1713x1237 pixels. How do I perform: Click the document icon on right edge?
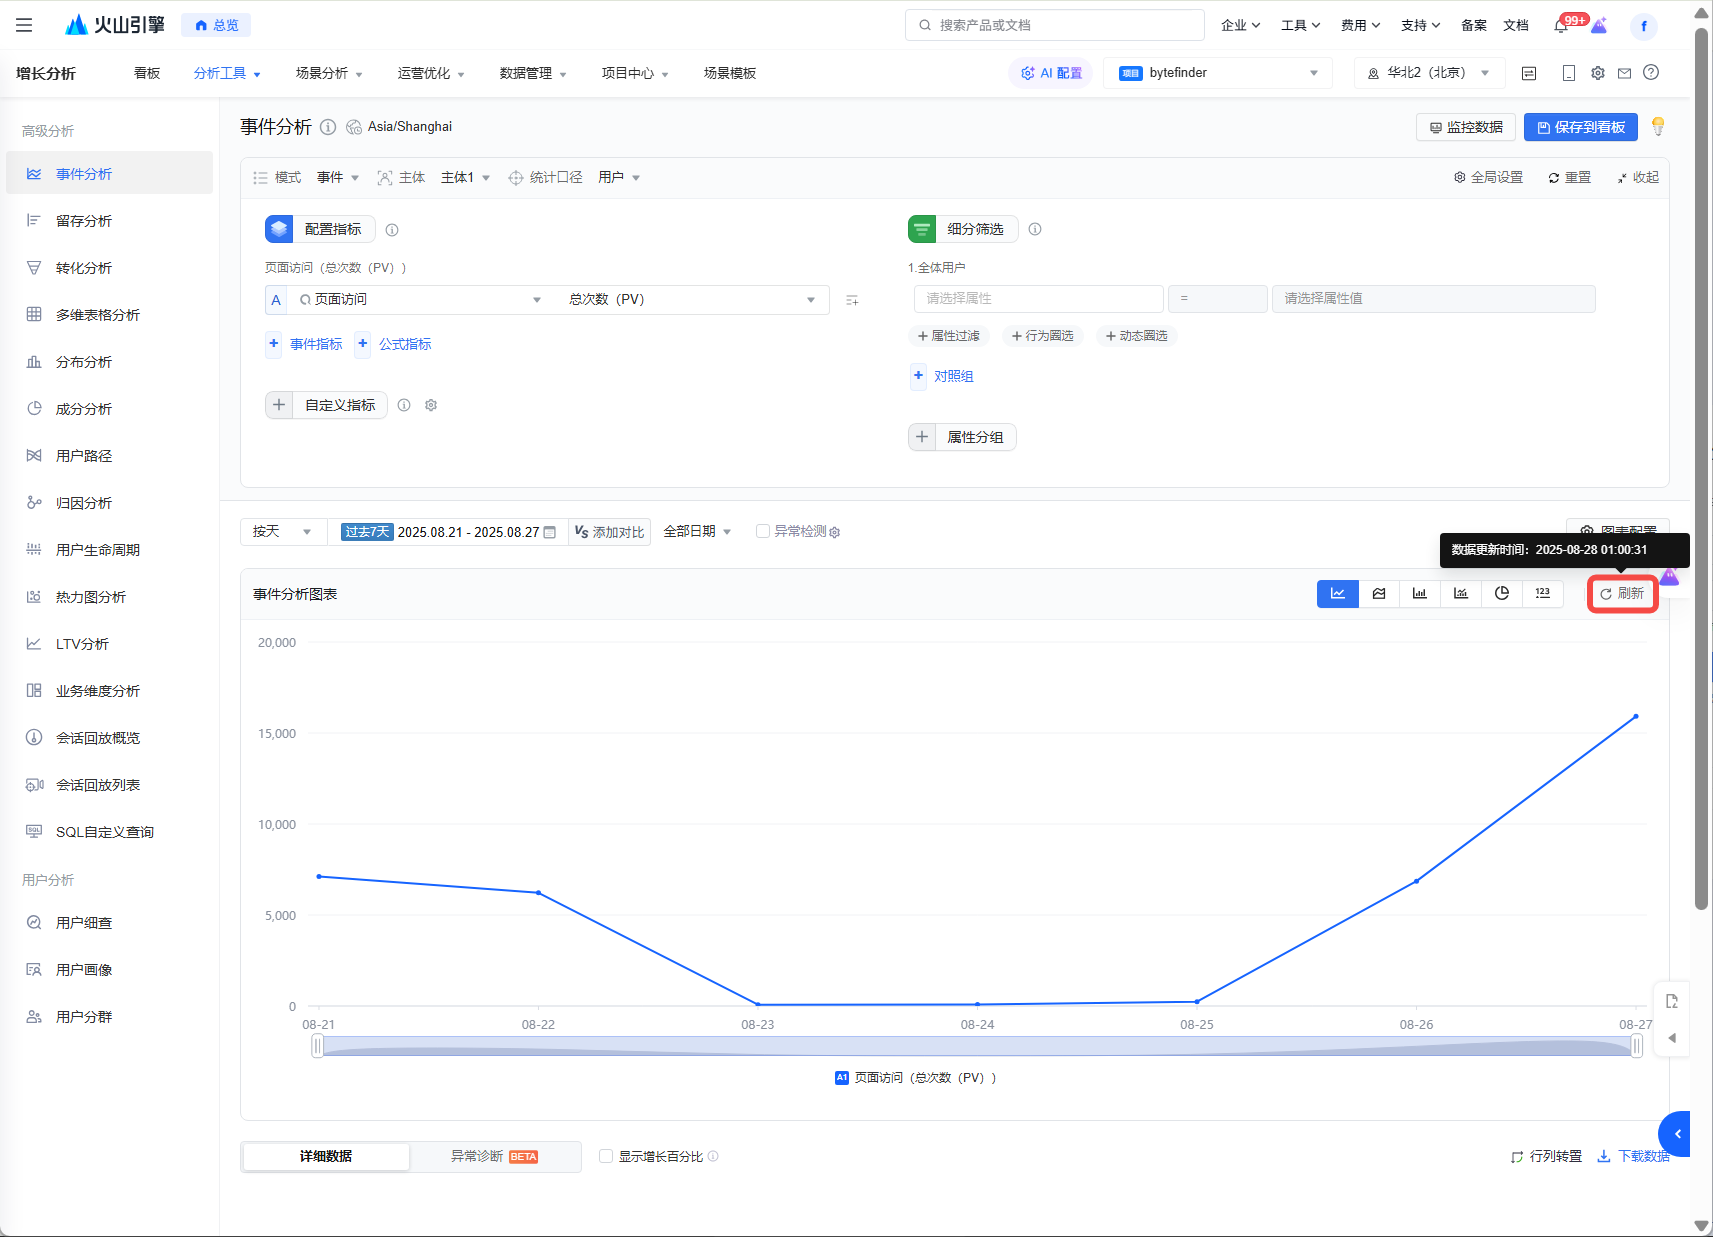click(x=1672, y=1001)
